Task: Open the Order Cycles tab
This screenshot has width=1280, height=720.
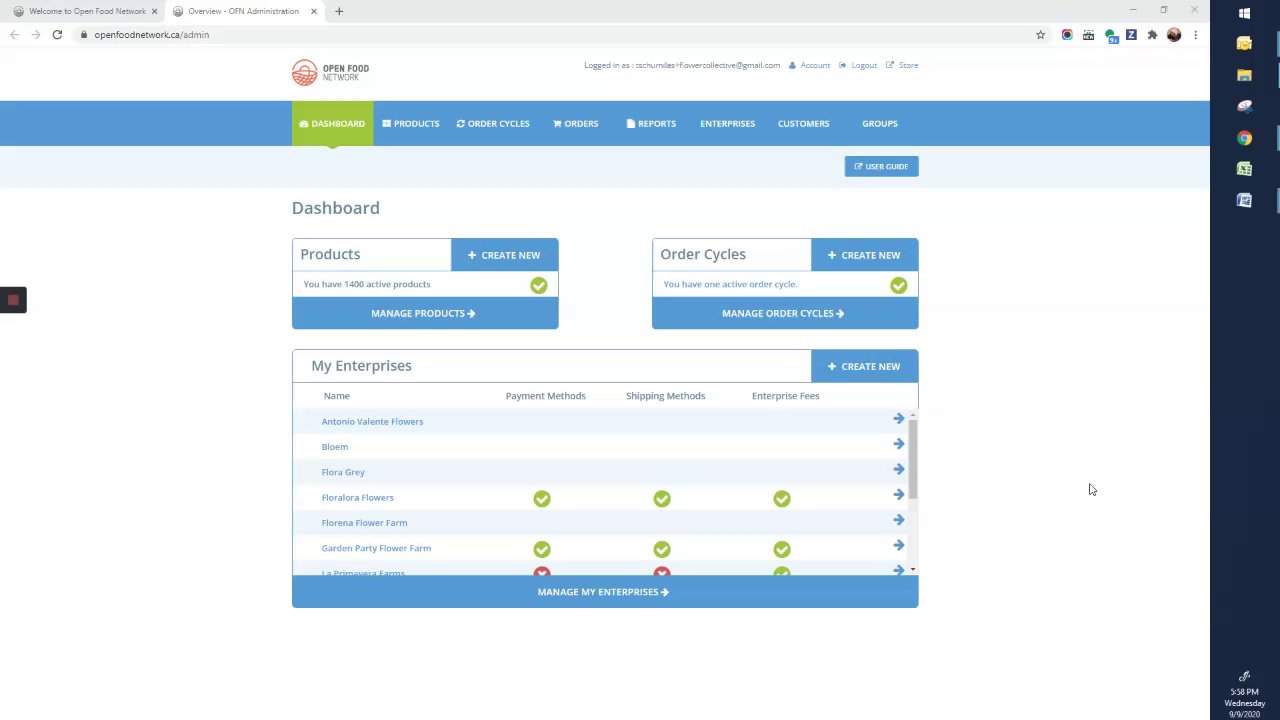Action: click(493, 123)
